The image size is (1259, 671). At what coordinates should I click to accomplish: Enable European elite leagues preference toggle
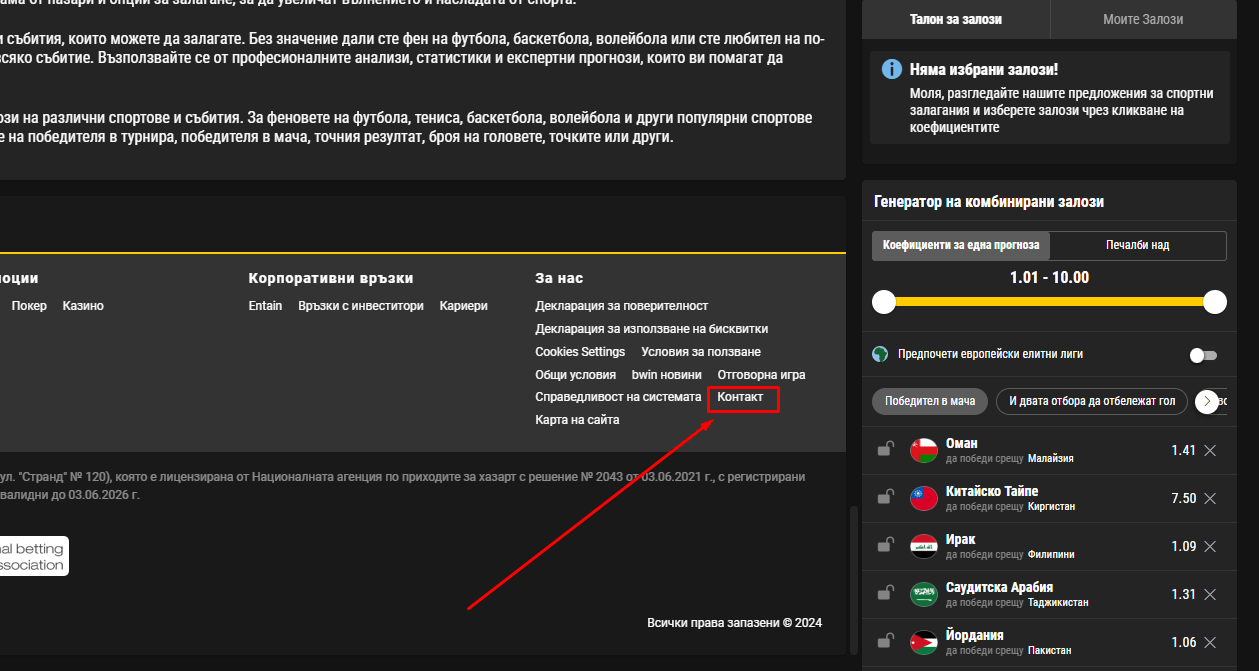pyautogui.click(x=1203, y=355)
